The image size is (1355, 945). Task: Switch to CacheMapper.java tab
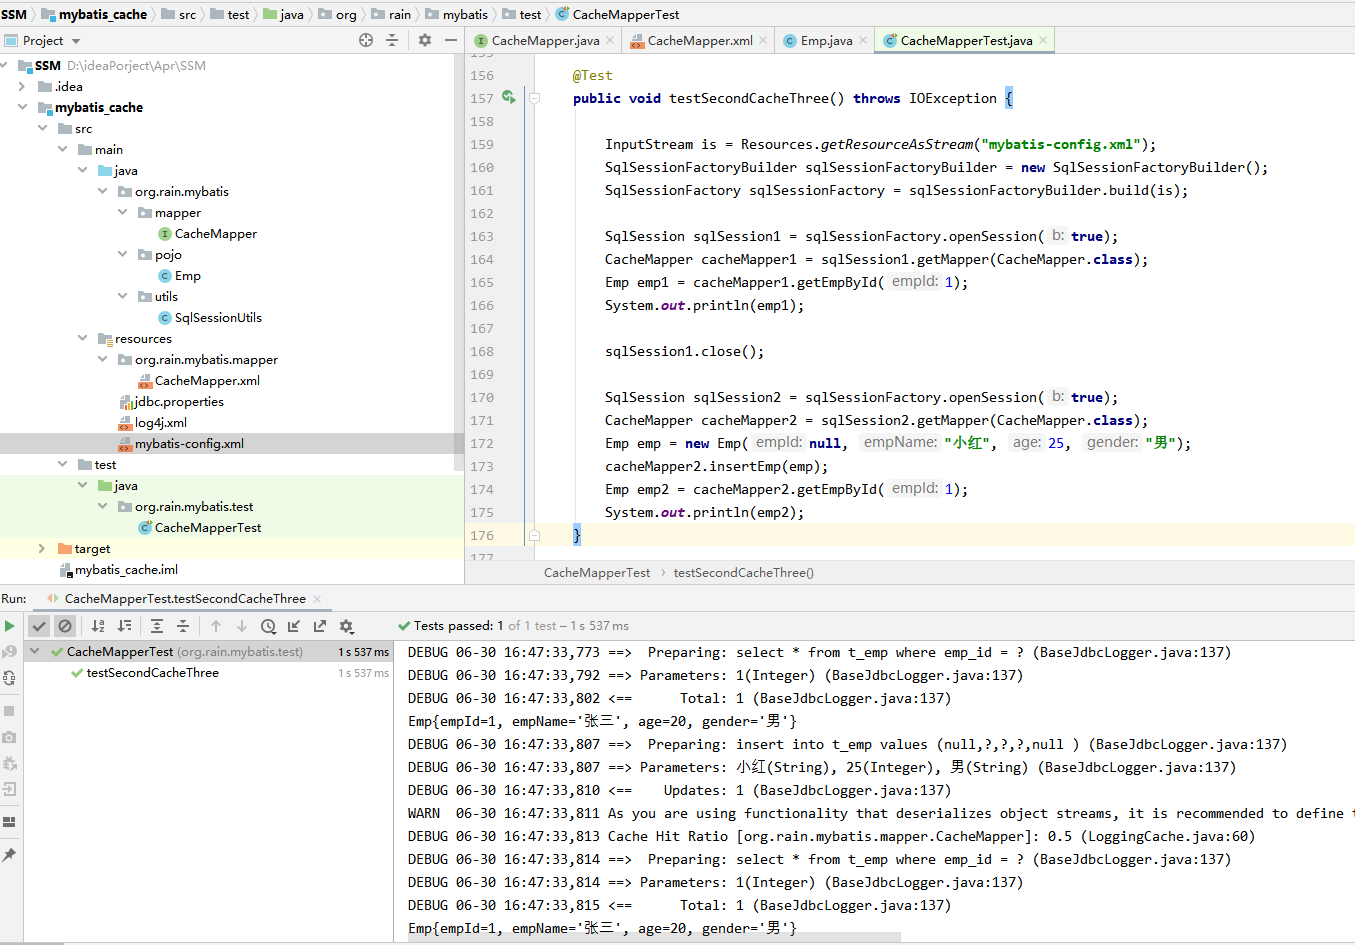pyautogui.click(x=545, y=40)
